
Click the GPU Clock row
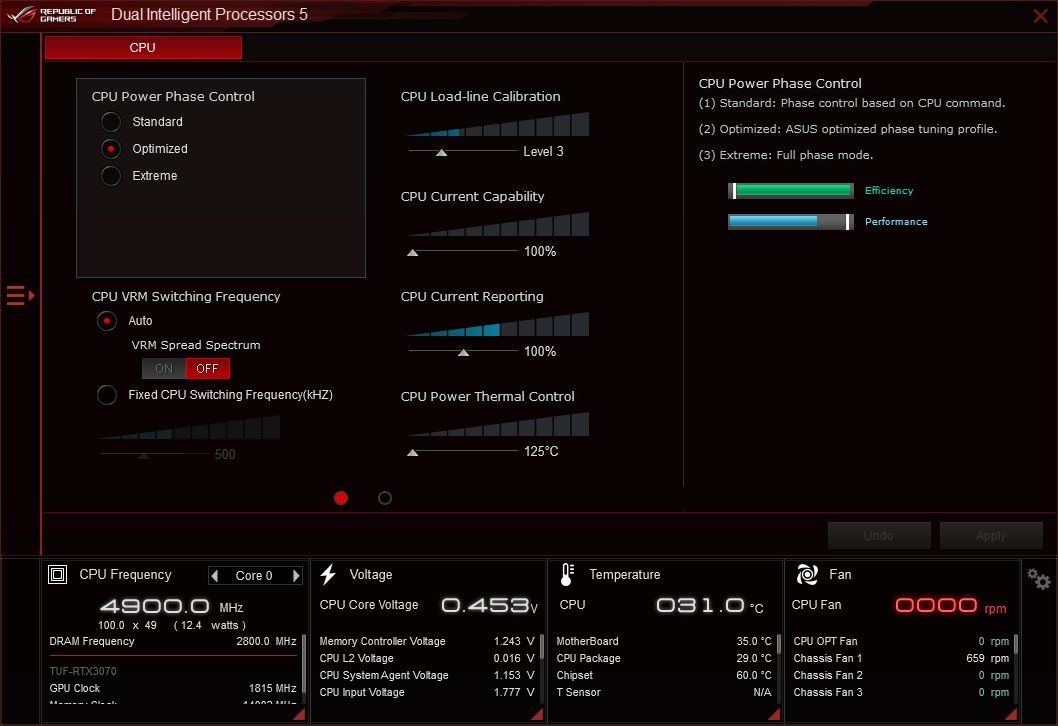click(173, 688)
